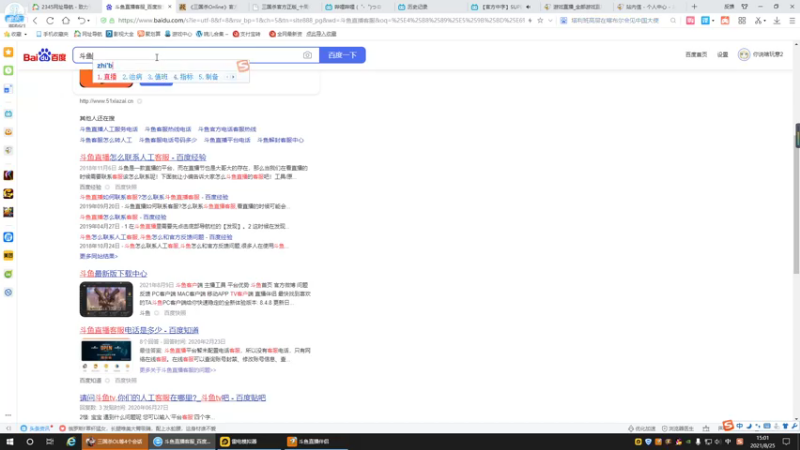Choose IME candidate 1 直播
The height and width of the screenshot is (450, 800).
107,77
